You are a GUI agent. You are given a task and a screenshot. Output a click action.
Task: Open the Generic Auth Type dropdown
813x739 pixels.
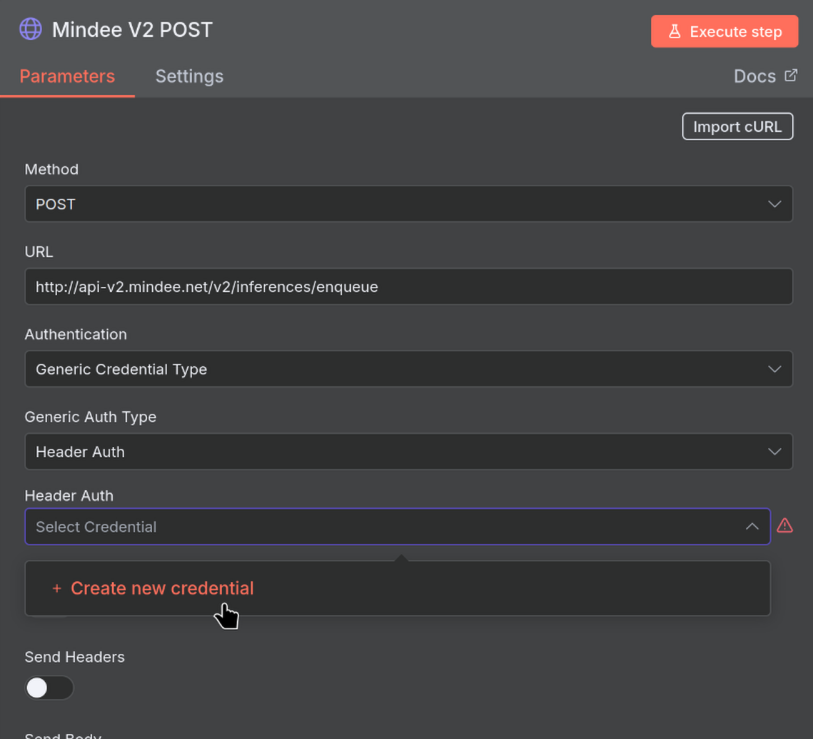pos(408,451)
